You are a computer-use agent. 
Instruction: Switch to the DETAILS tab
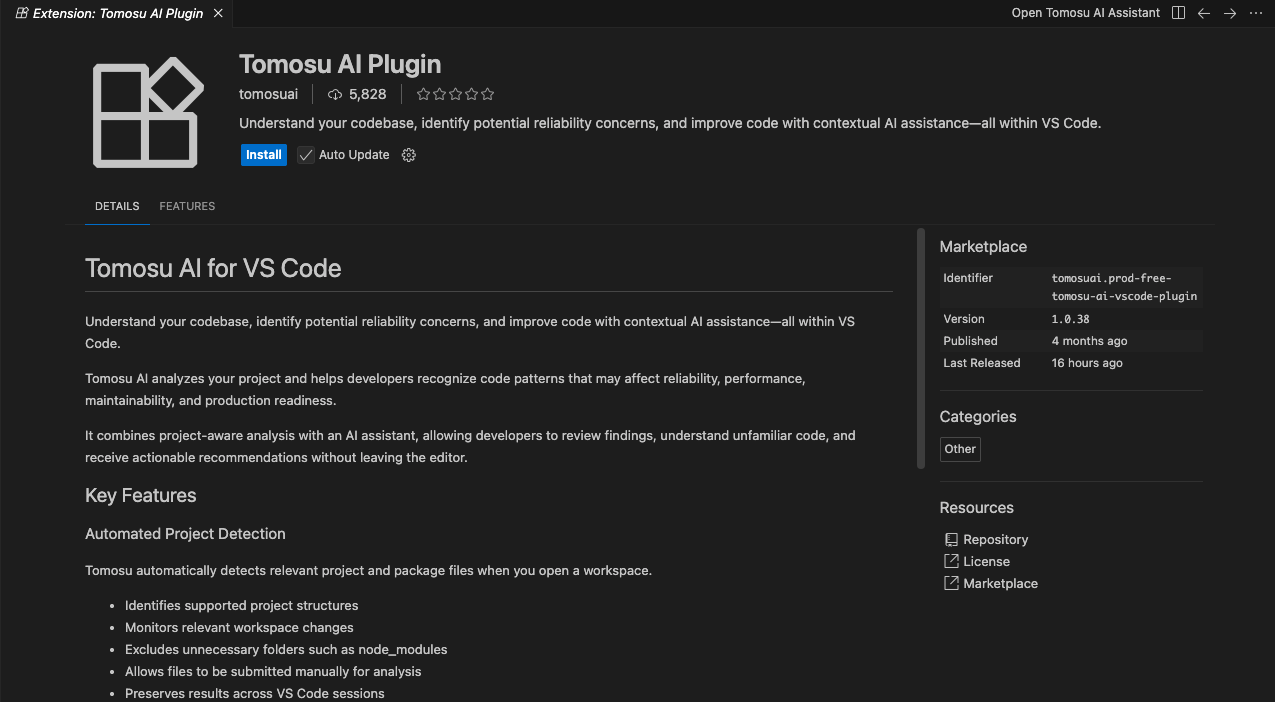[x=117, y=206]
